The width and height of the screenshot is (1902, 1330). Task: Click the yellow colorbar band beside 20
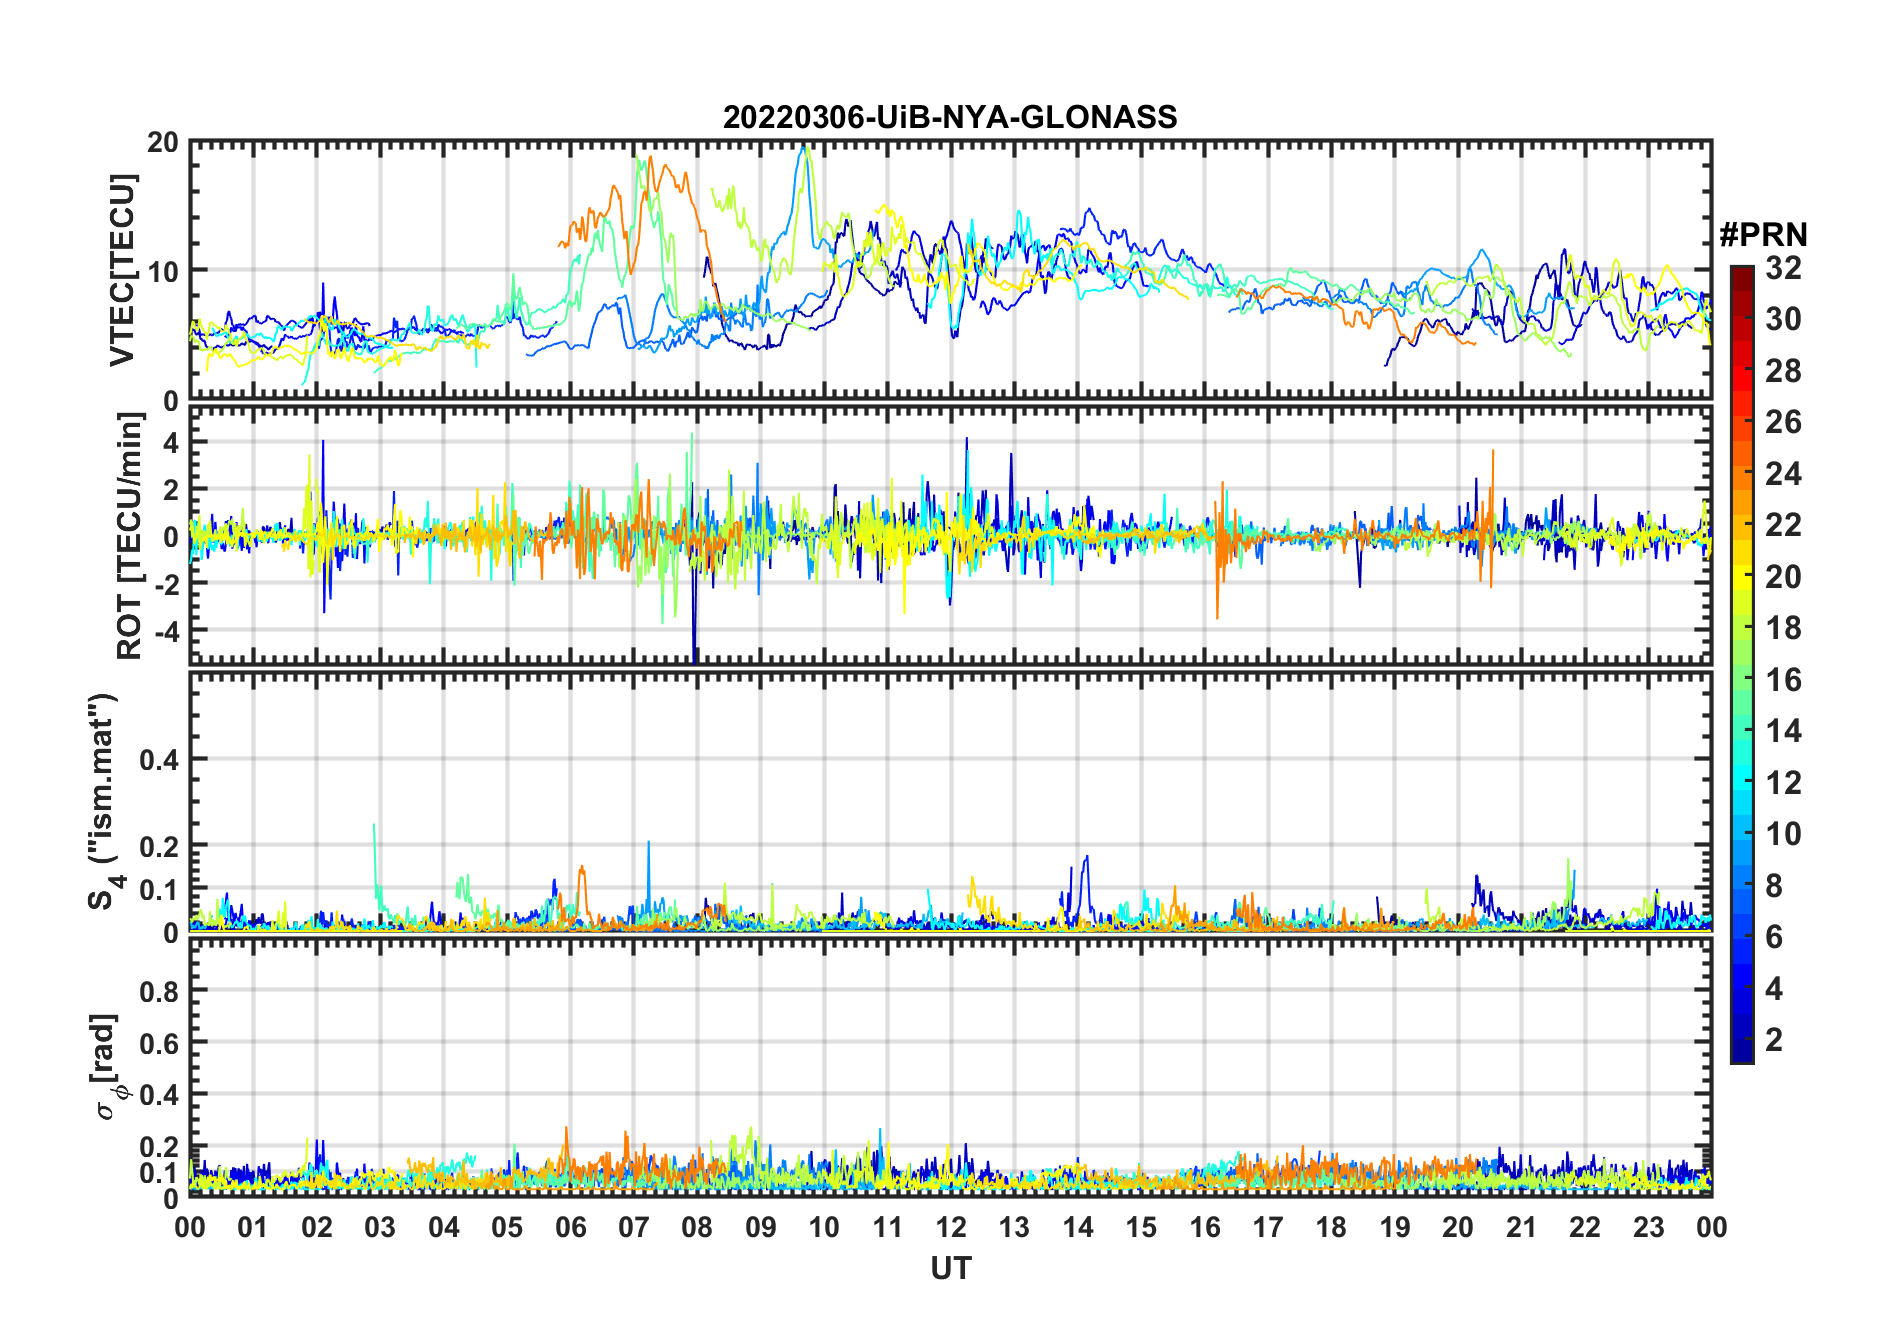[1741, 576]
